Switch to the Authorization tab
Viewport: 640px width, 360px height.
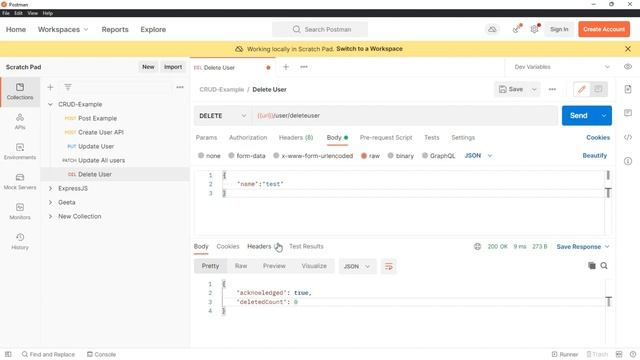point(248,138)
